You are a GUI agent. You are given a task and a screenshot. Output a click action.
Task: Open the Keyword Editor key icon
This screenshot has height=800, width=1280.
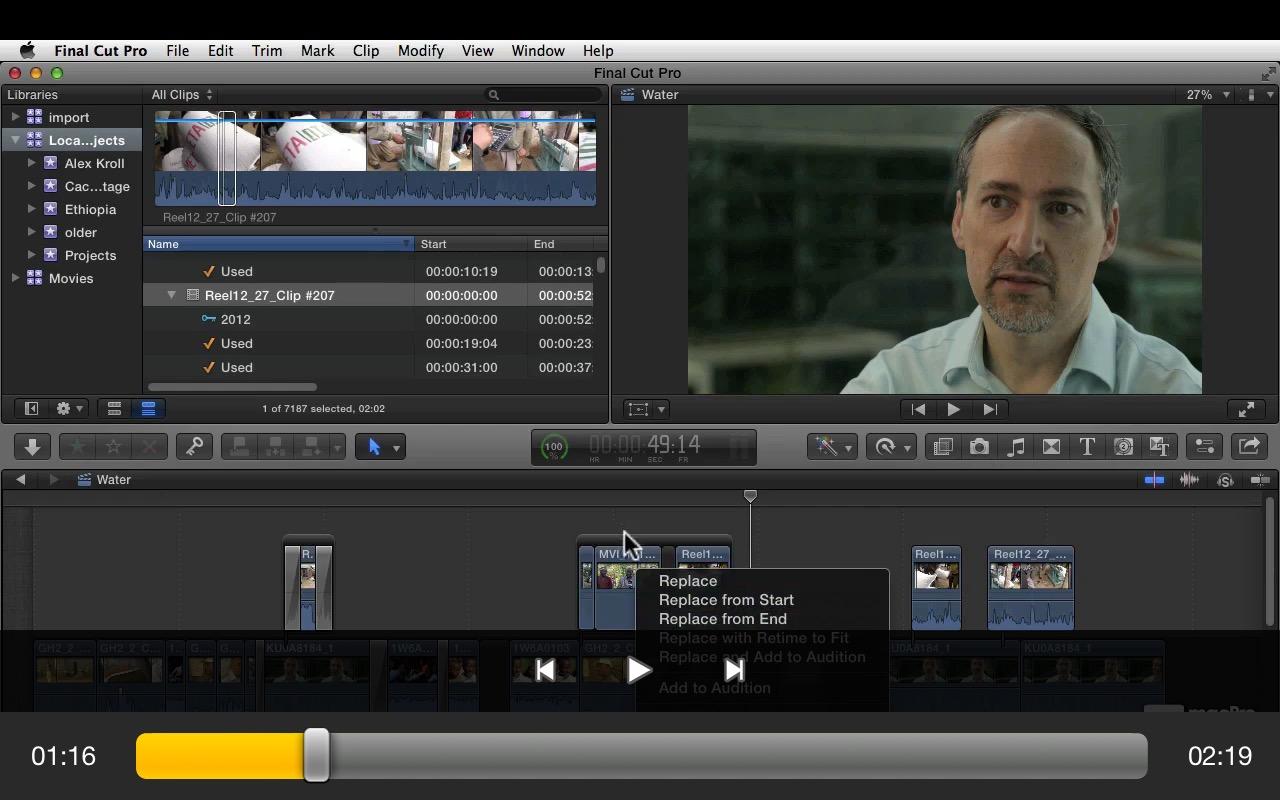194,447
